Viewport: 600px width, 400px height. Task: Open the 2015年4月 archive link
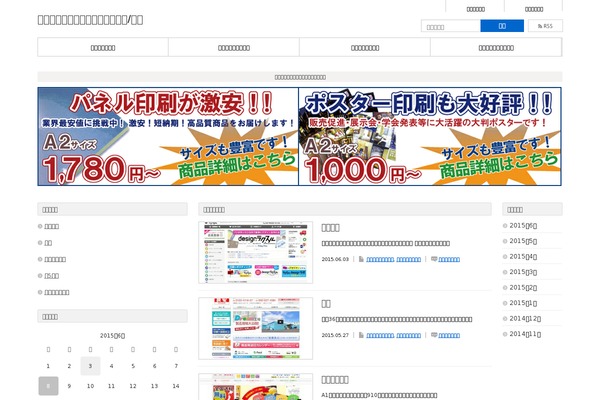click(523, 256)
